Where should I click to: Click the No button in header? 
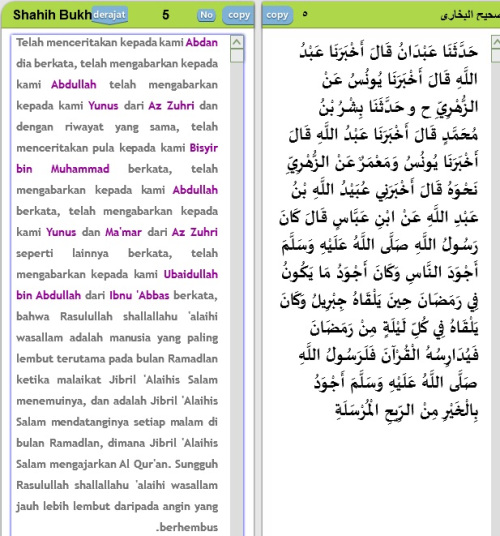206,15
